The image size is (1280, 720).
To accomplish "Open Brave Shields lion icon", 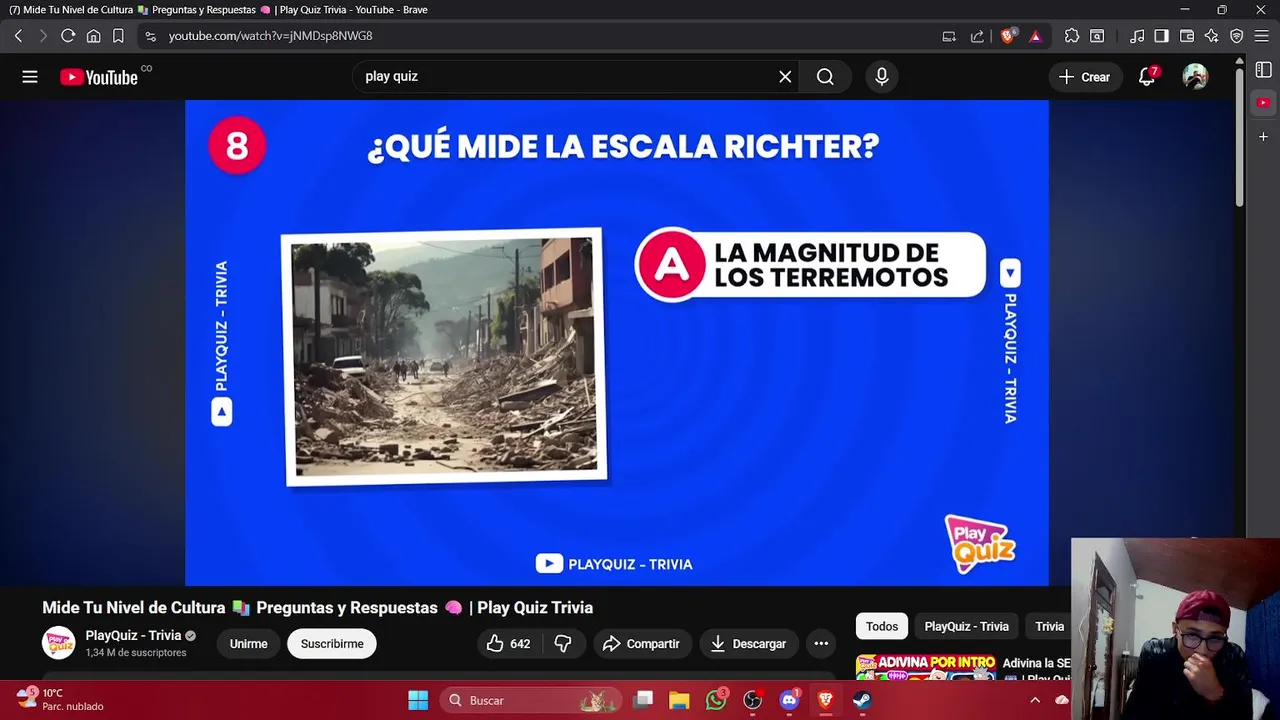I will [1008, 36].
